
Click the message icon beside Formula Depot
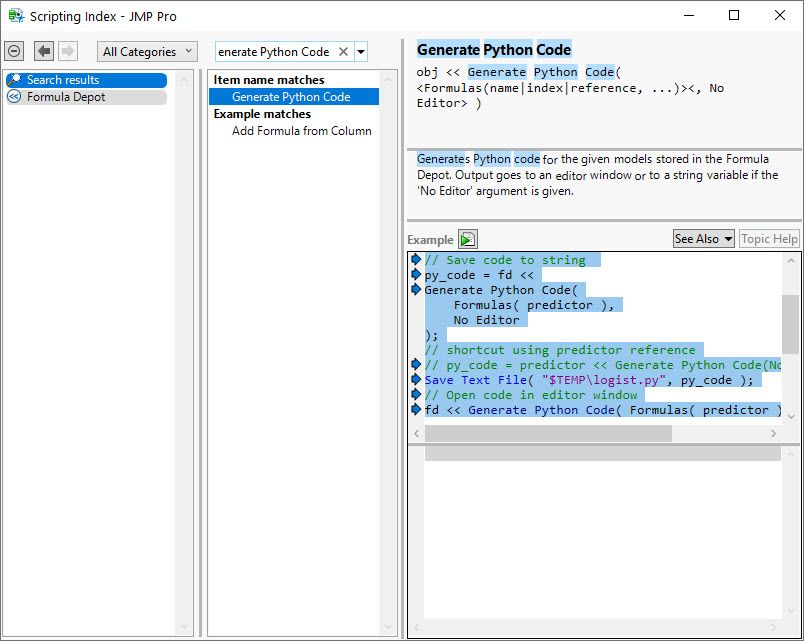click(14, 97)
